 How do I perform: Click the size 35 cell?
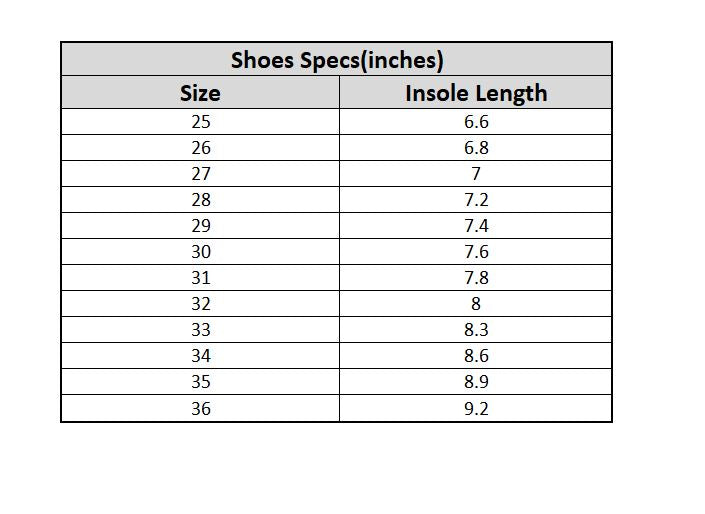200,382
